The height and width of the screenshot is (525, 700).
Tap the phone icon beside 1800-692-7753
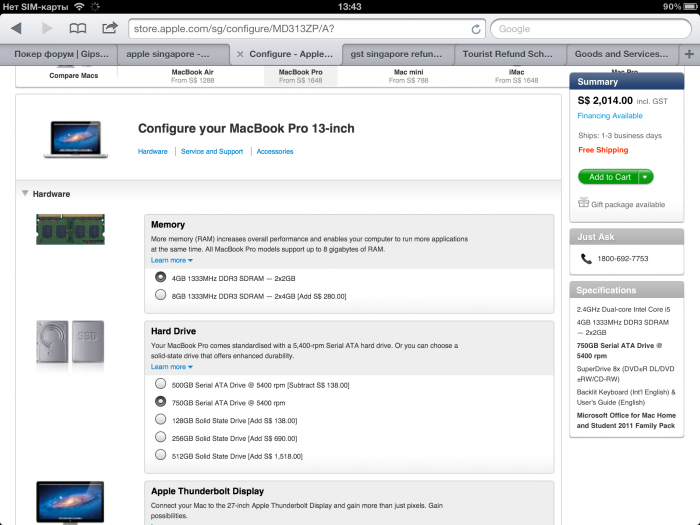pyautogui.click(x=586, y=258)
